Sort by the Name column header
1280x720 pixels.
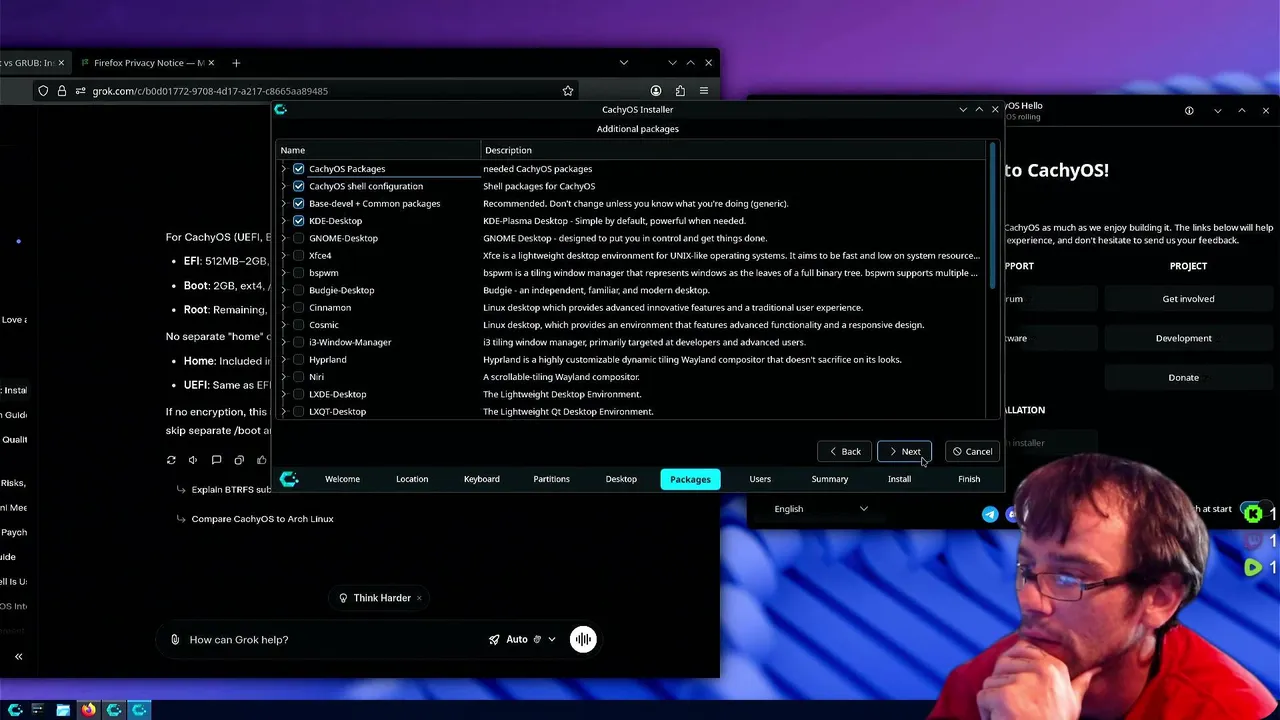[x=379, y=150]
